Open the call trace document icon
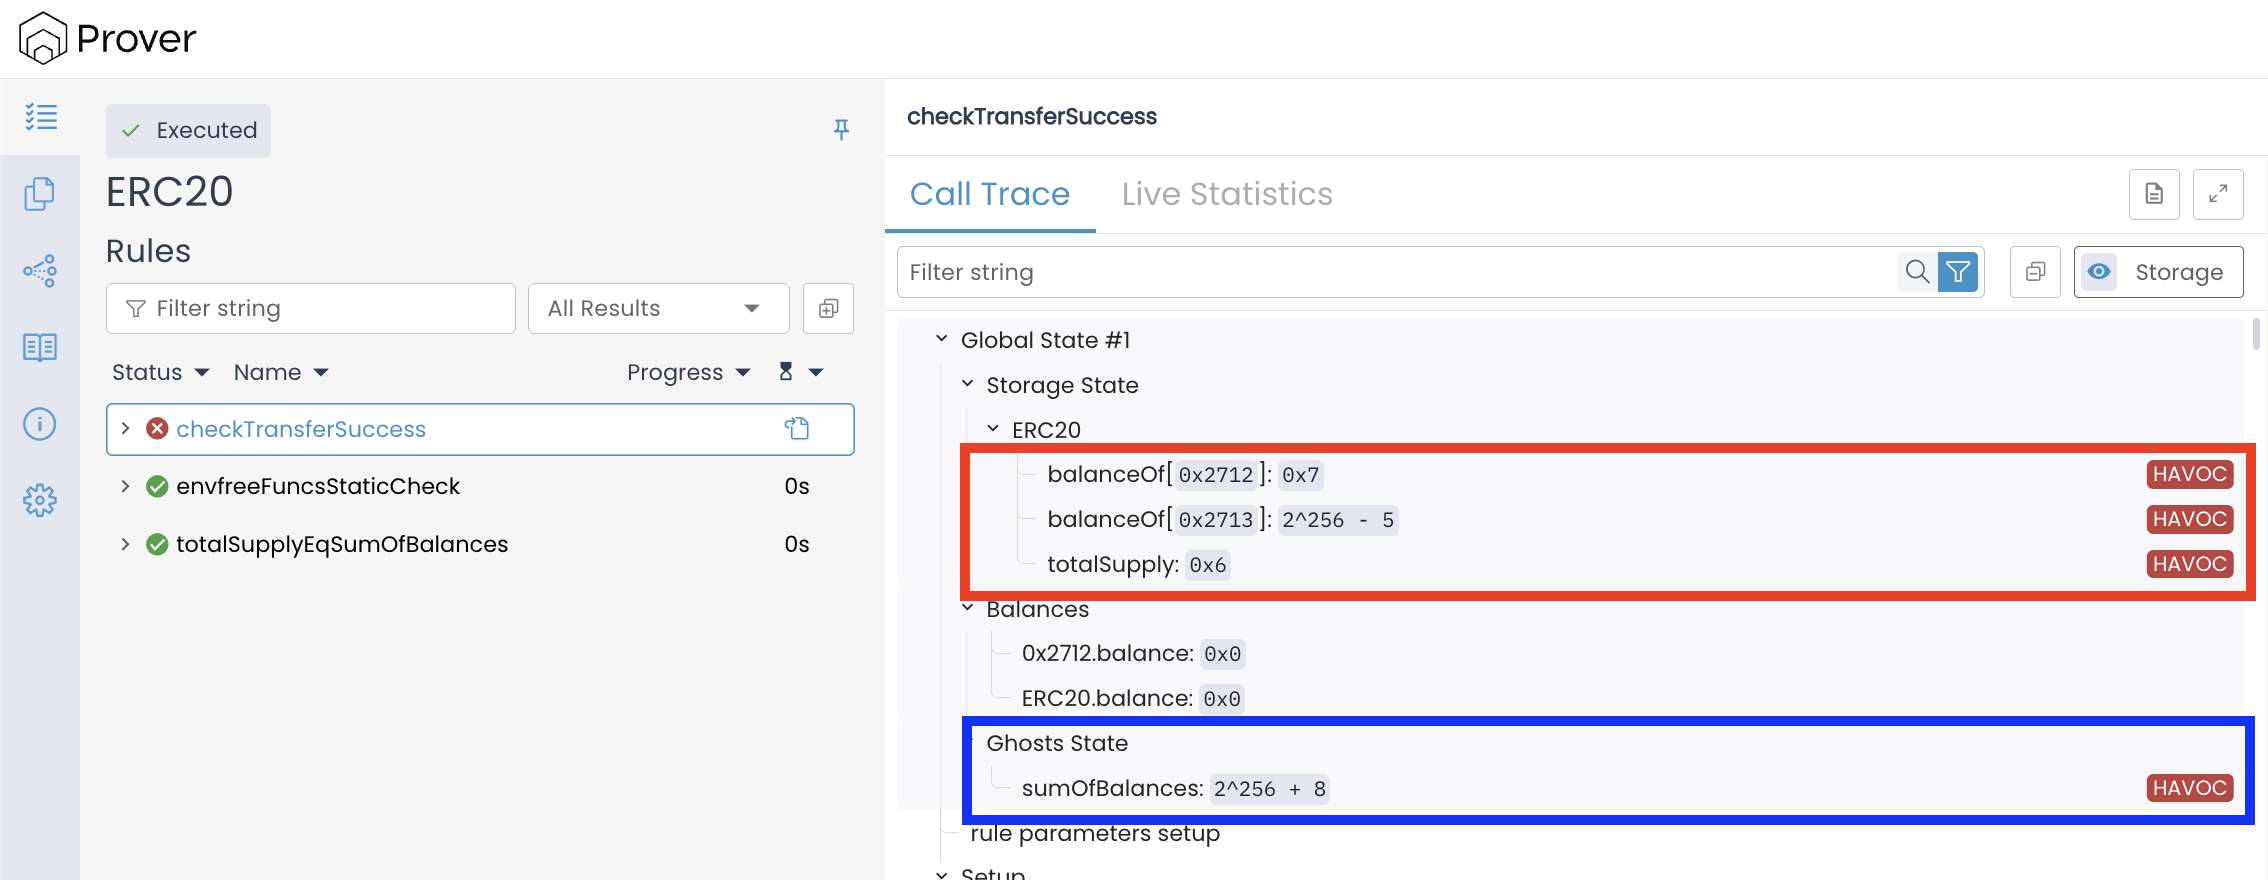Viewport: 2268px width, 880px height. coord(2154,194)
